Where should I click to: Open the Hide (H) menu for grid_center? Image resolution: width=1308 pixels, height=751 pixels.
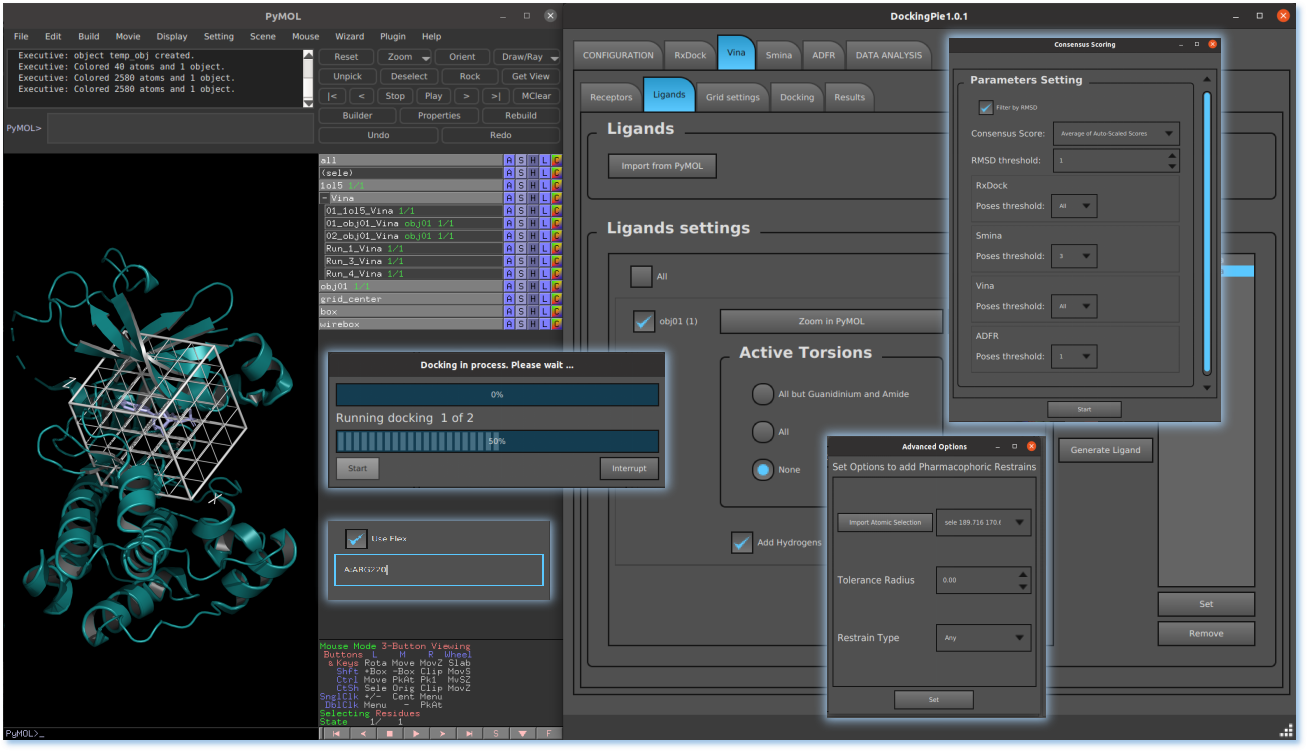tap(533, 299)
